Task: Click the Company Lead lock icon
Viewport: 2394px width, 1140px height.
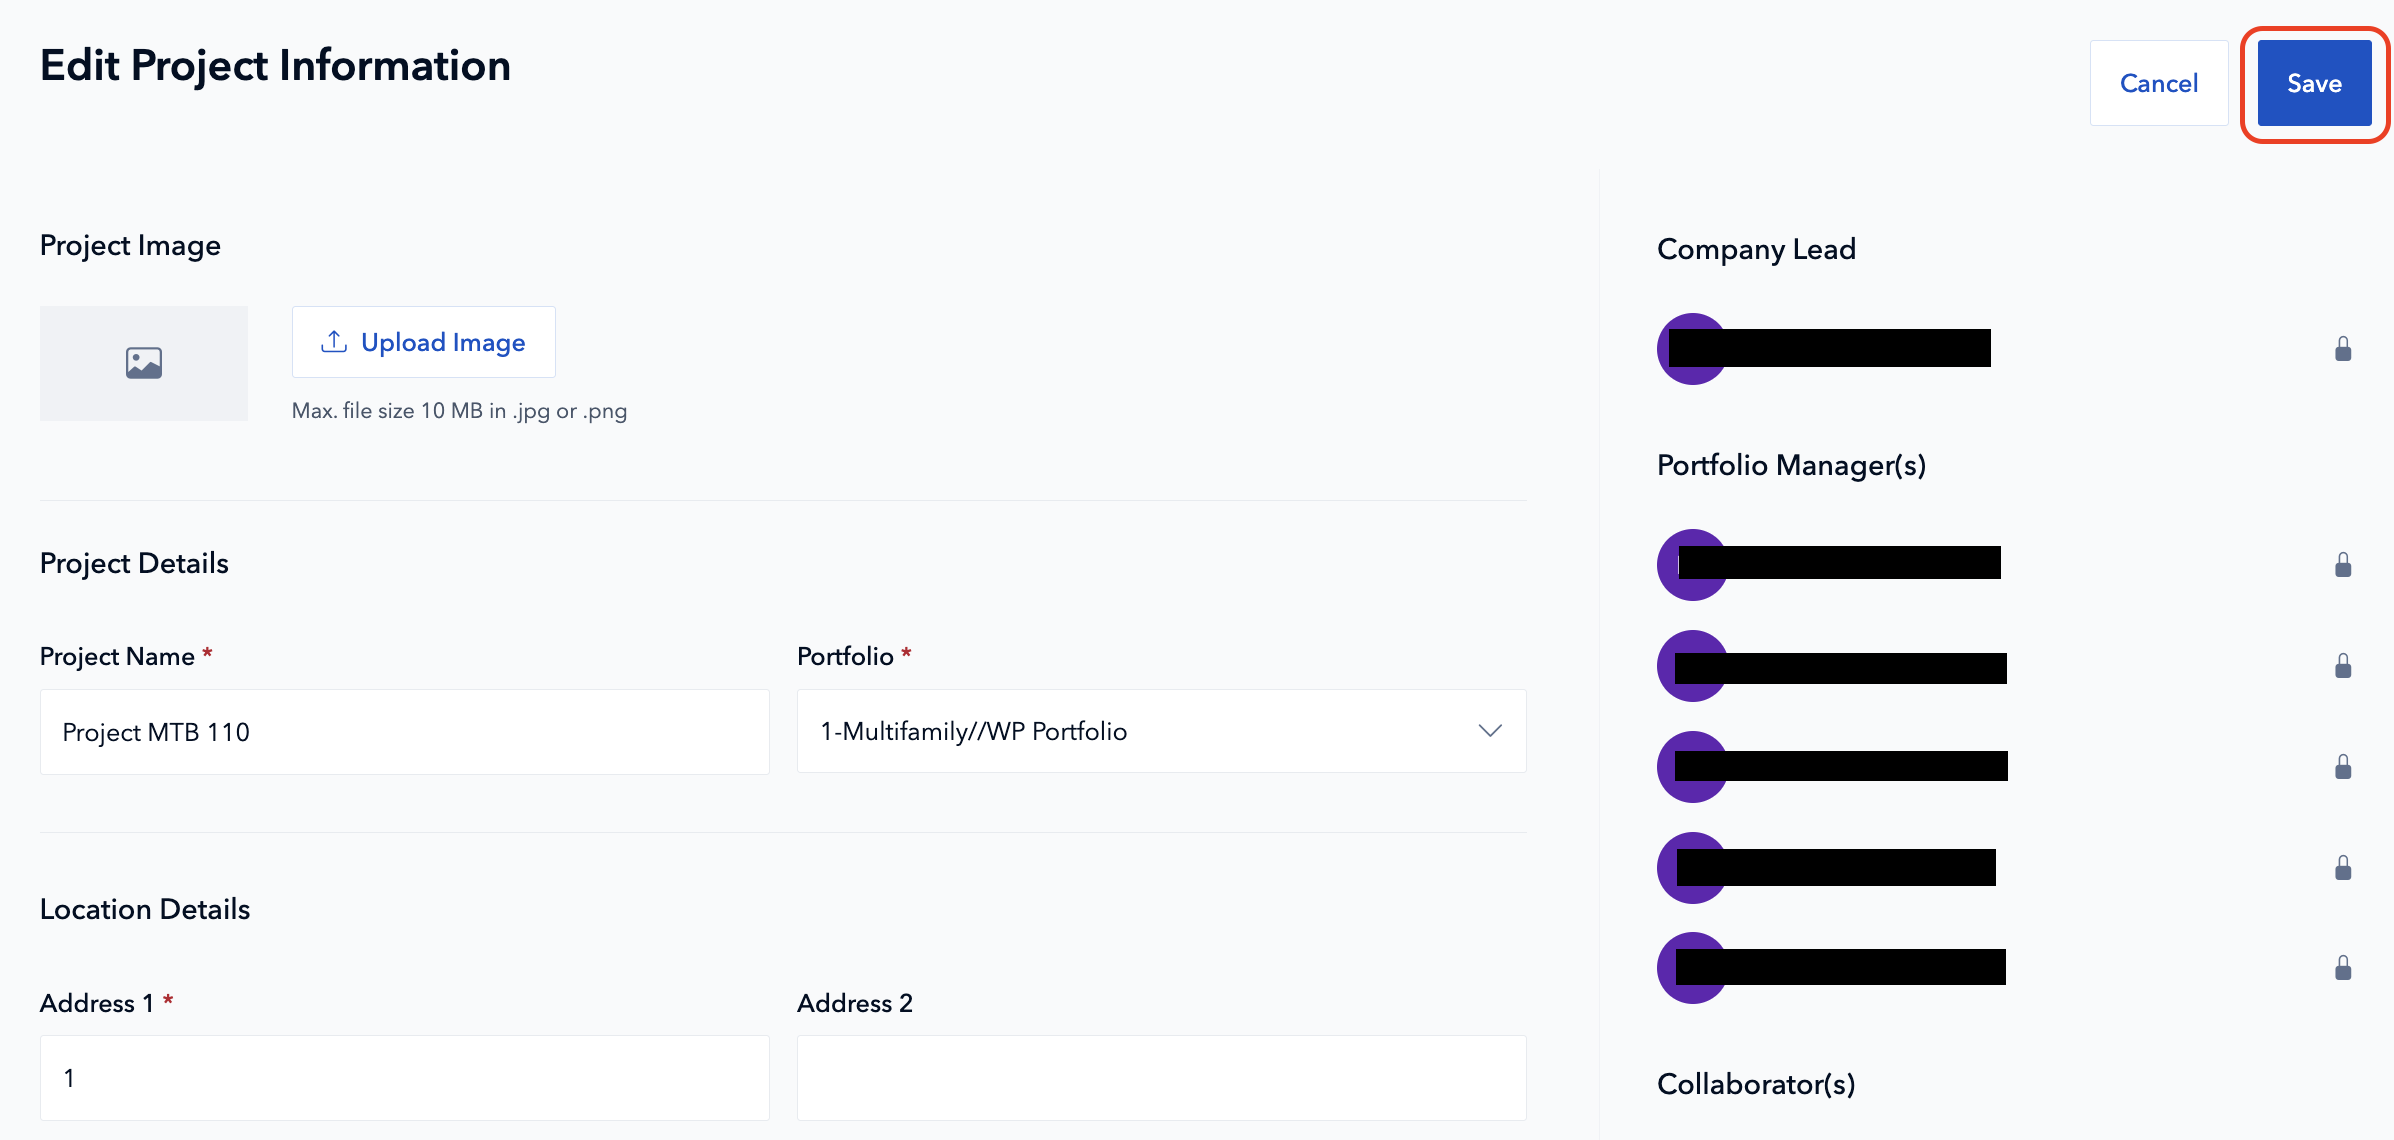Action: tap(2343, 349)
